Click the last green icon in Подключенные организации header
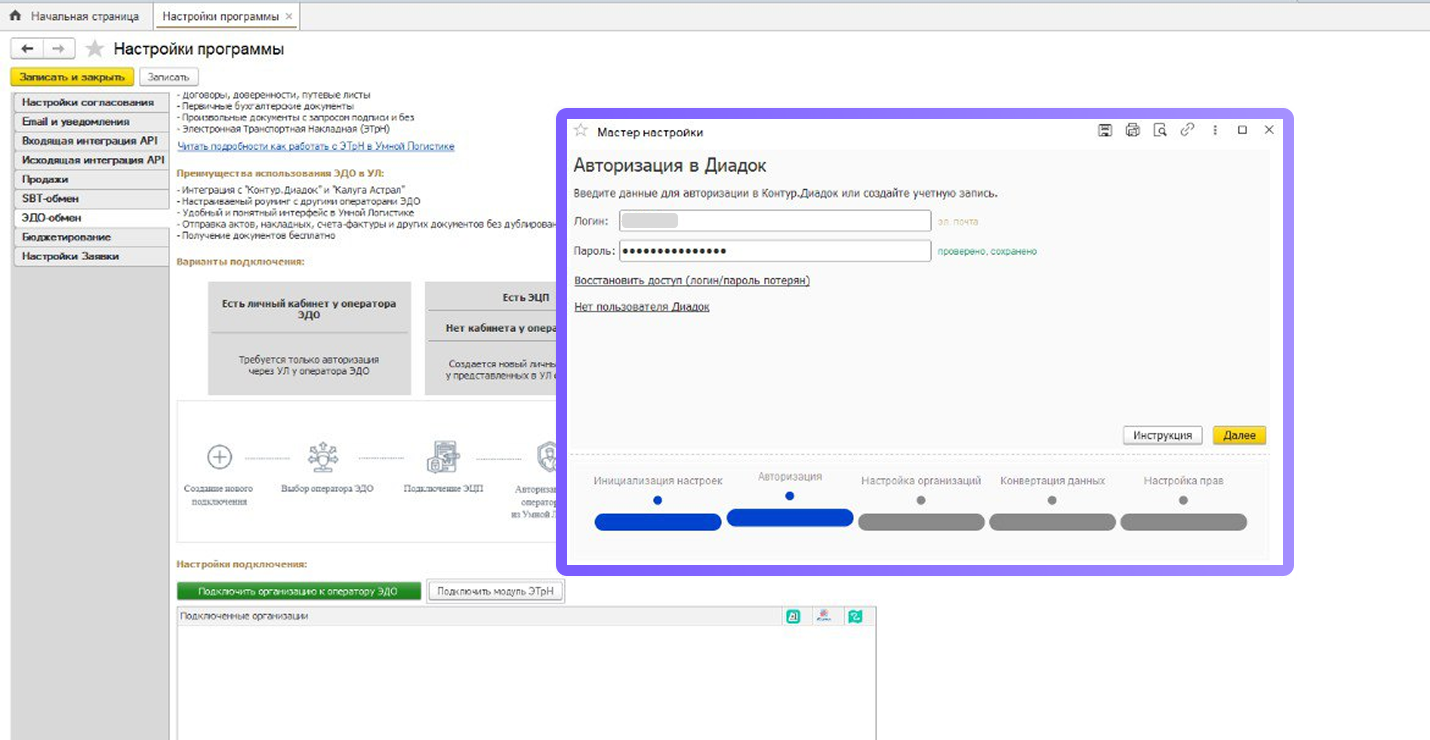 (x=855, y=616)
